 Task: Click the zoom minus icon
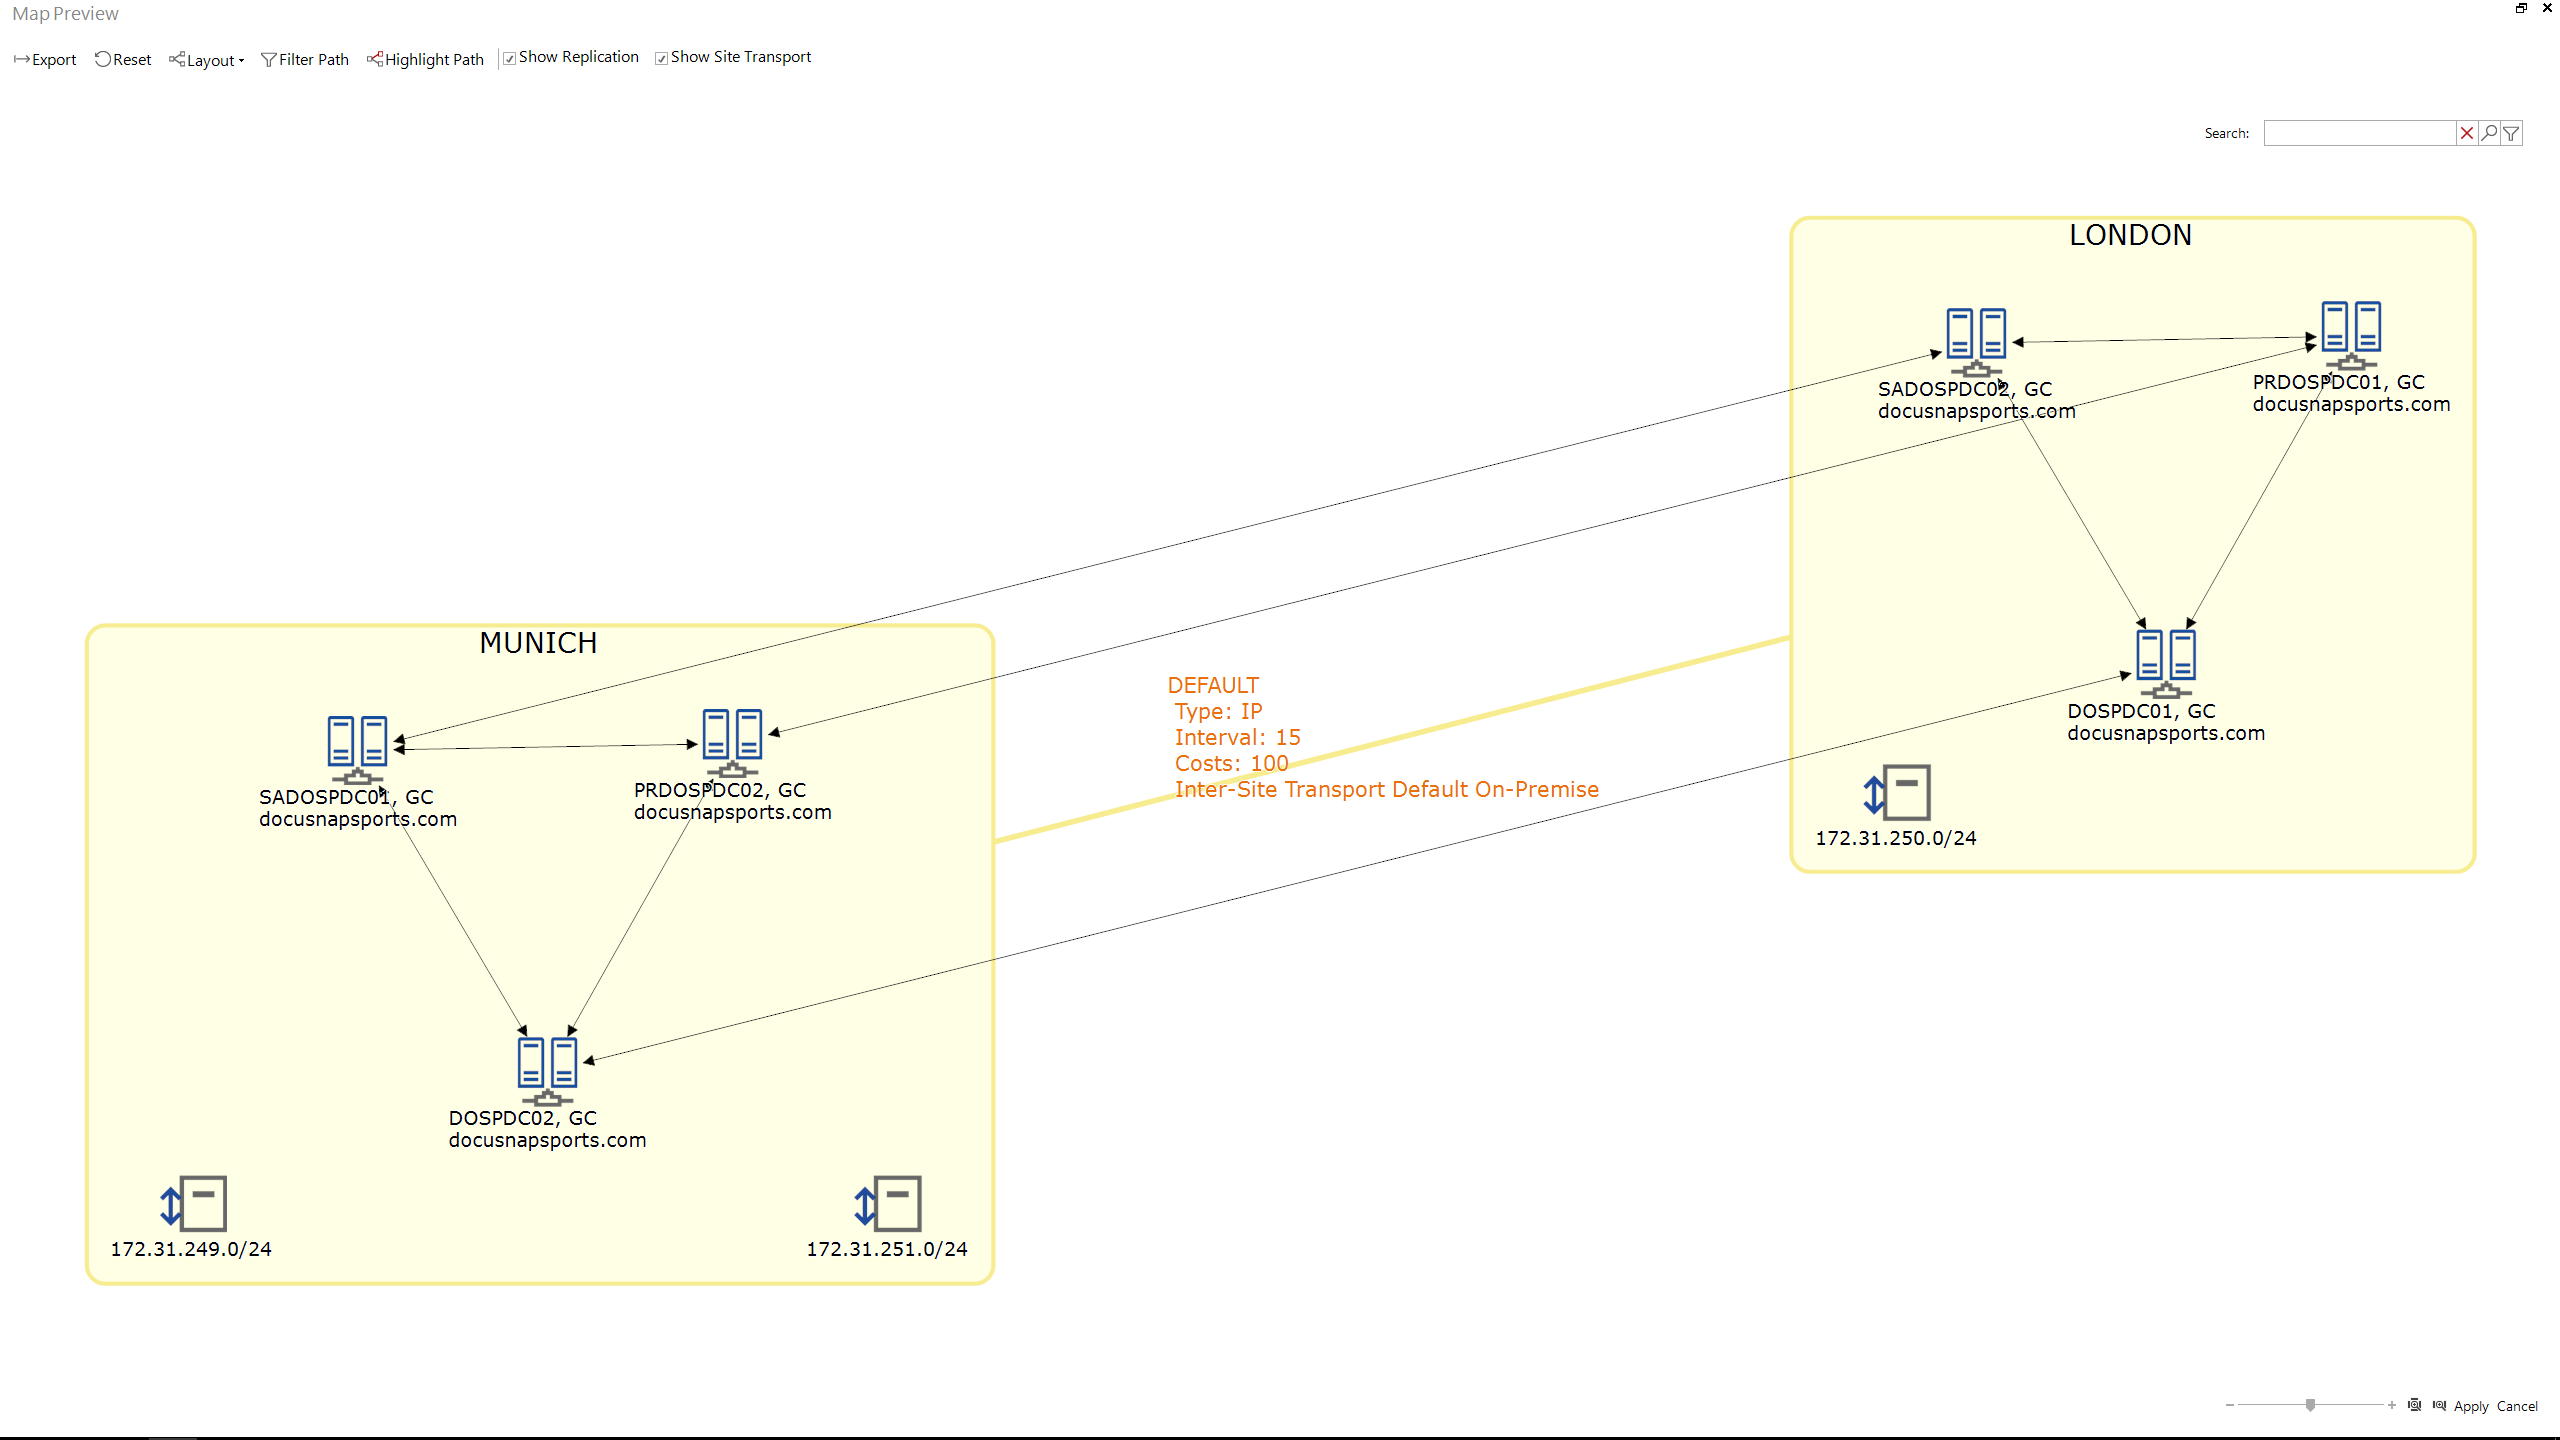2230,1405
